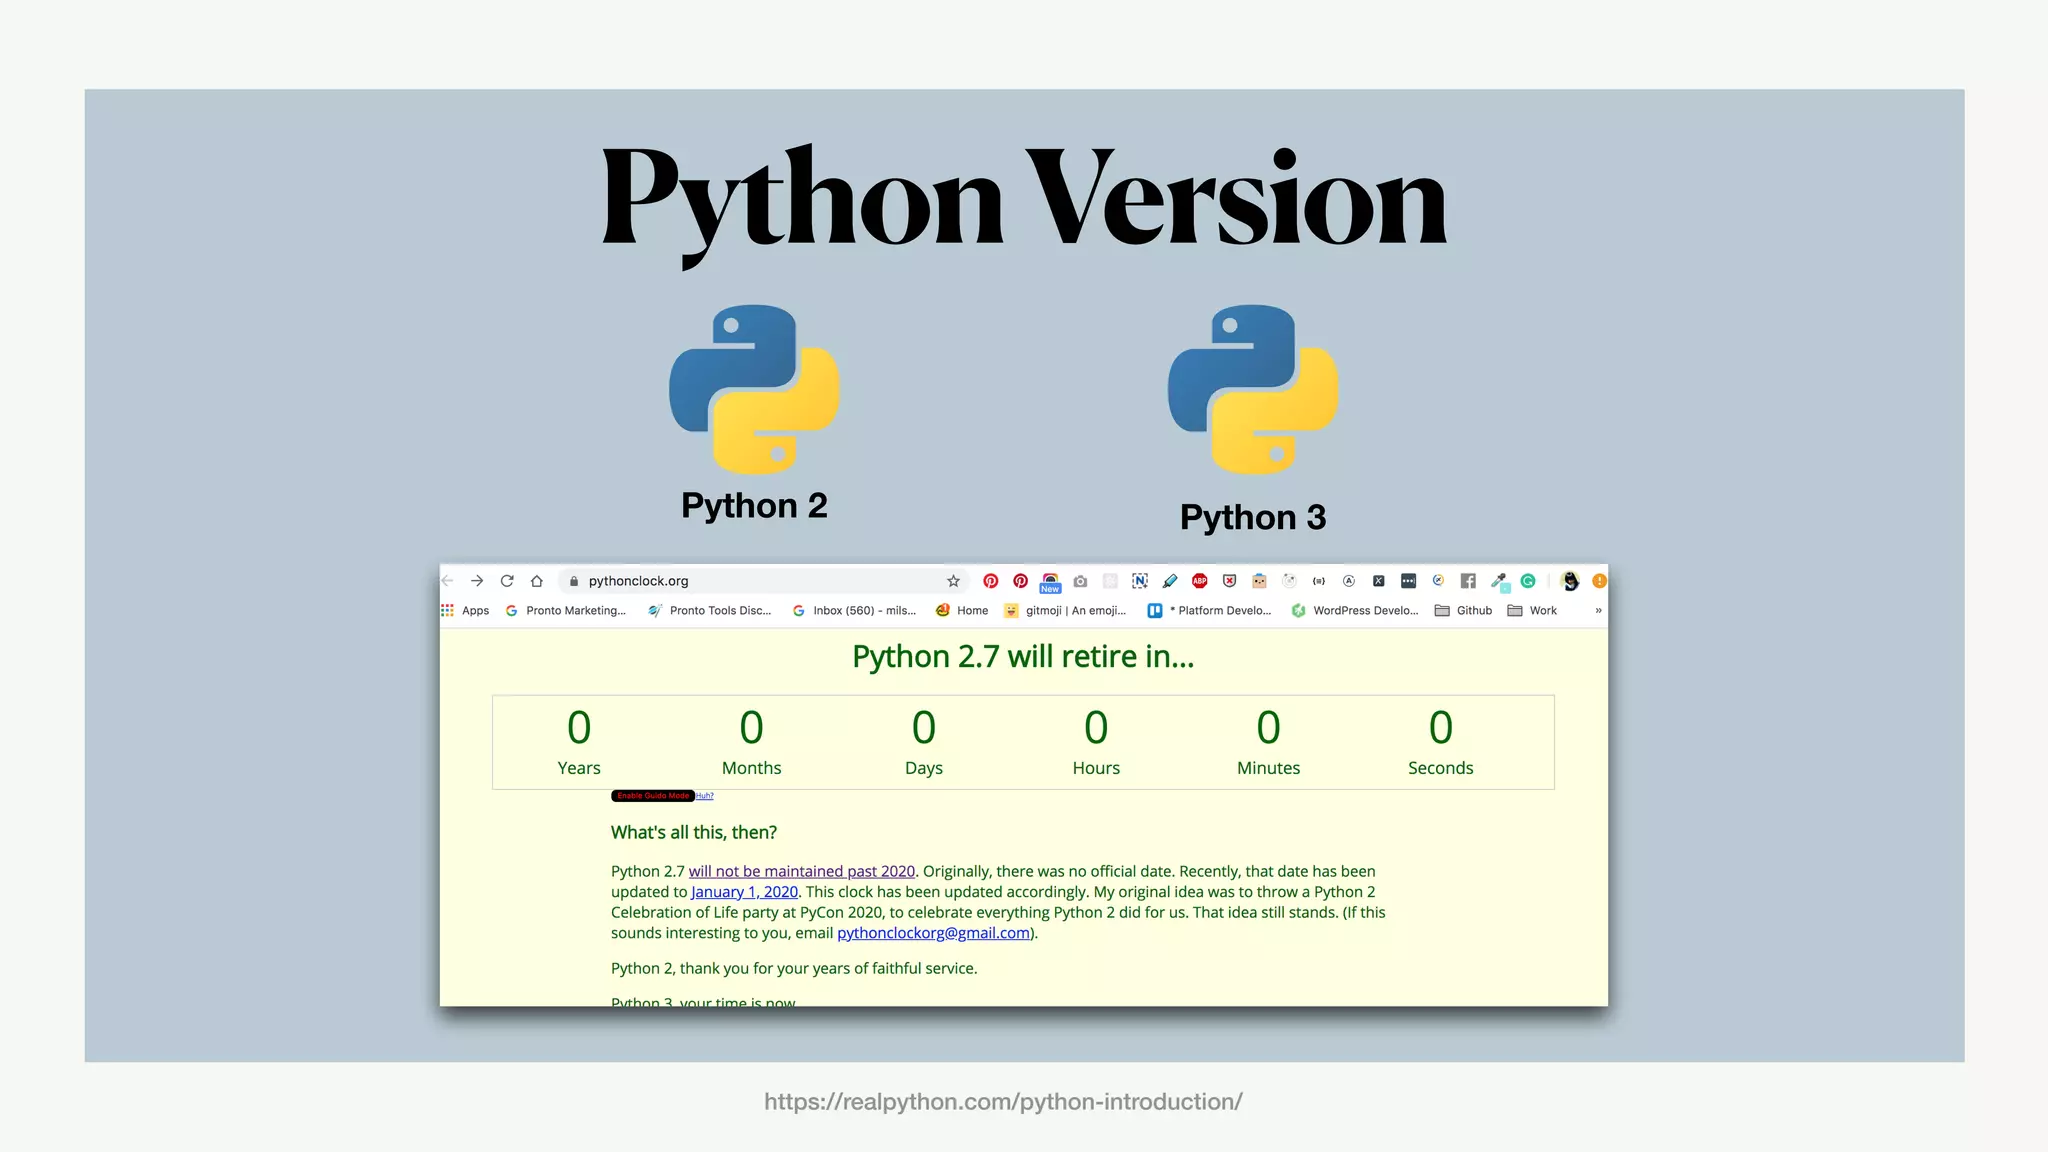The image size is (2048, 1152).
Task: Click the camera screenshot extension icon
Action: [x=1080, y=581]
